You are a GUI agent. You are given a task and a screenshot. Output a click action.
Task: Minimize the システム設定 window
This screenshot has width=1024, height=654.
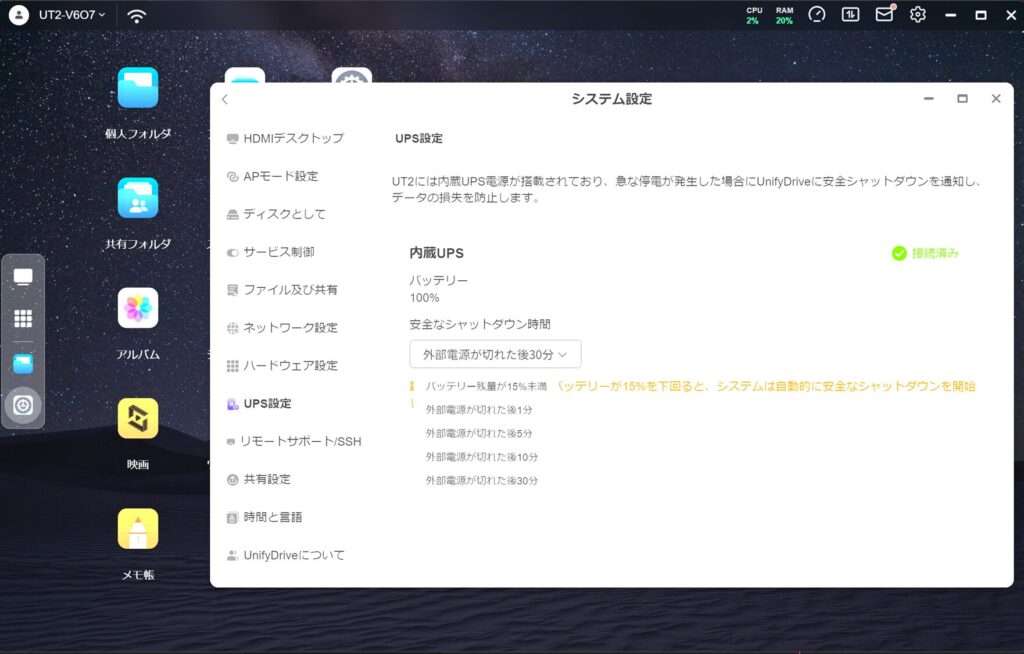[x=929, y=99]
